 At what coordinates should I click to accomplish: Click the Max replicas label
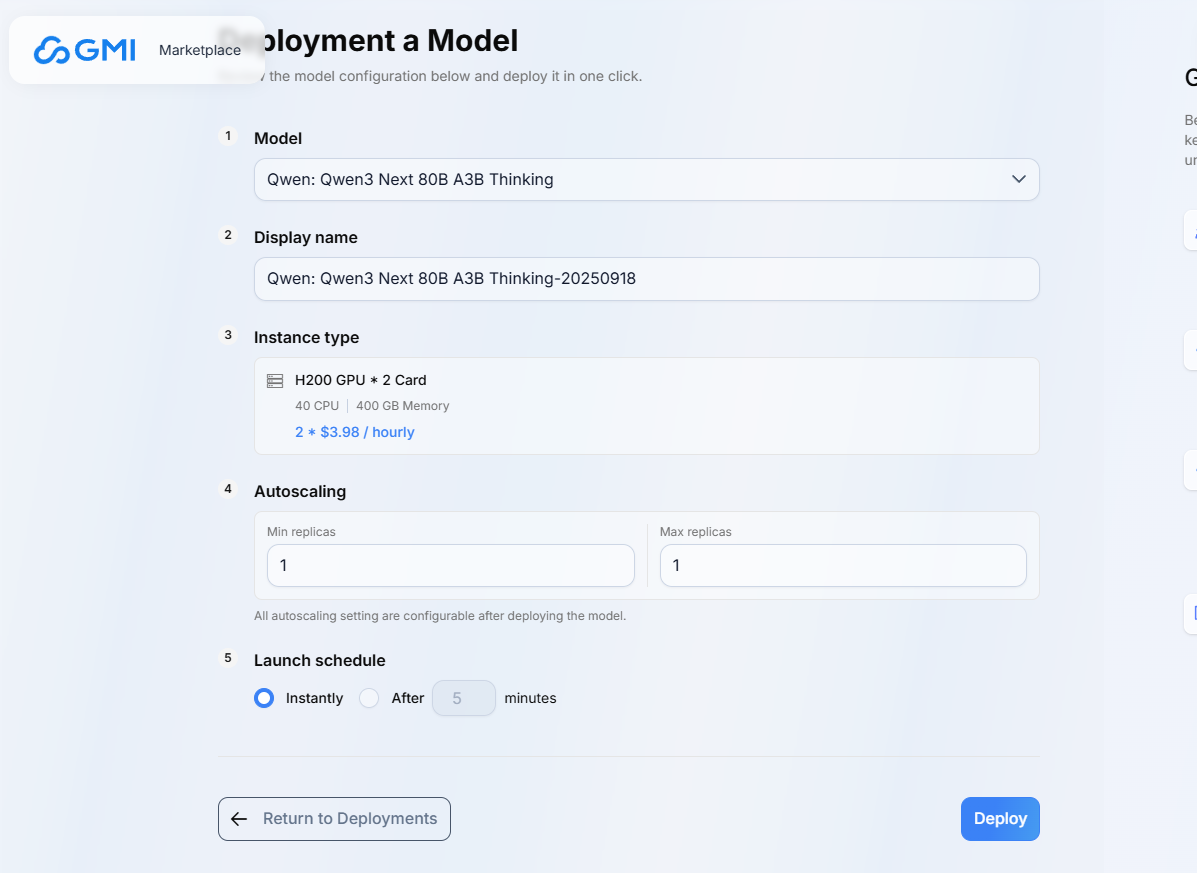pyautogui.click(x=695, y=532)
